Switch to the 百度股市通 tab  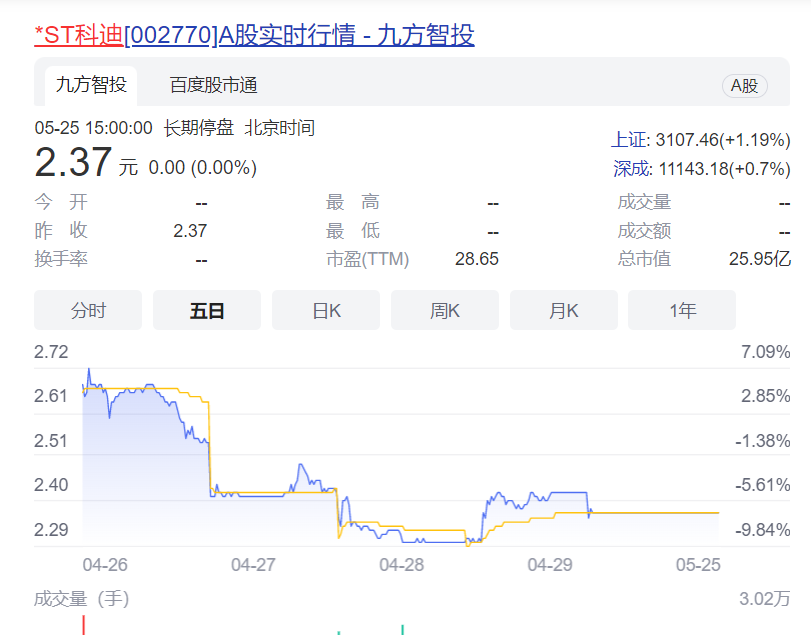pyautogui.click(x=213, y=85)
